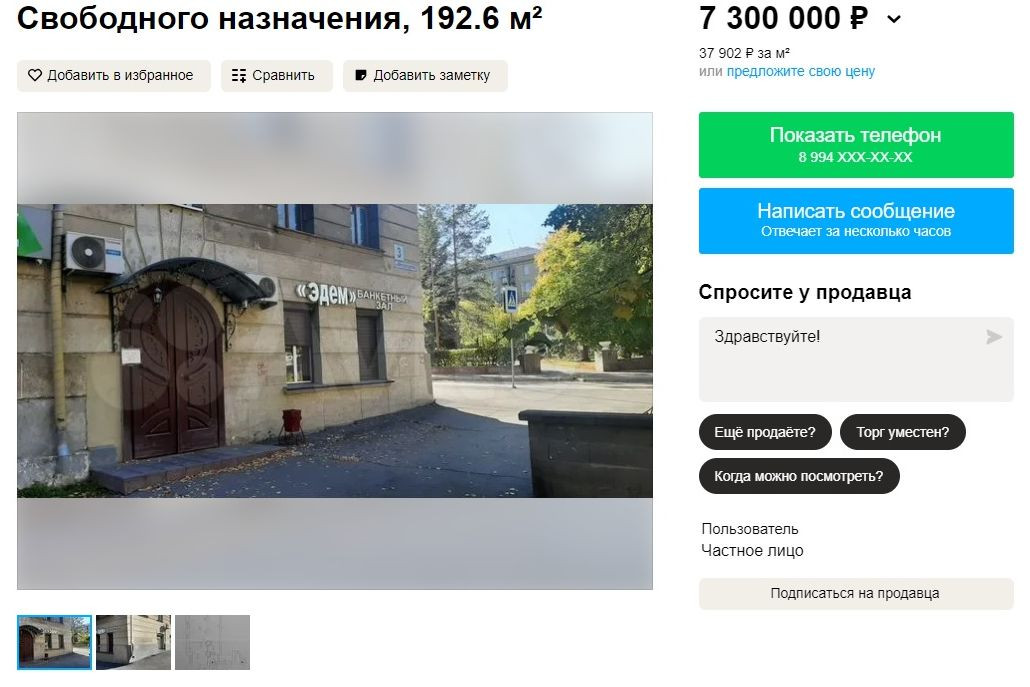
Task: Select the Ещё продаёте? quick question
Action: 765,432
